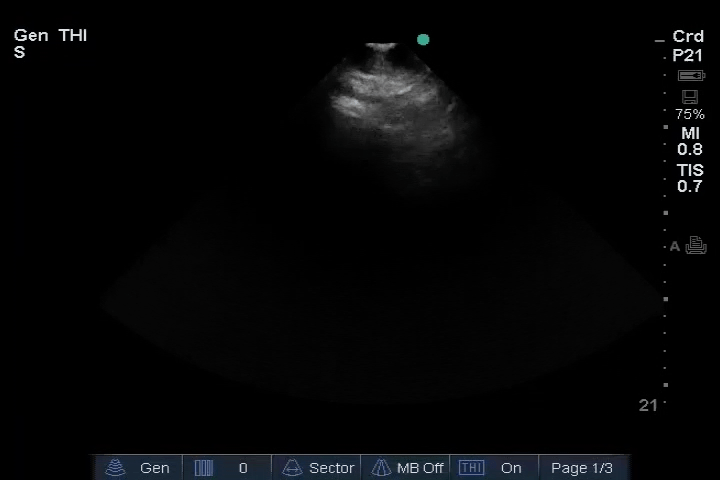Click the MB multibeam icon
The height and width of the screenshot is (480, 720).
coord(381,468)
